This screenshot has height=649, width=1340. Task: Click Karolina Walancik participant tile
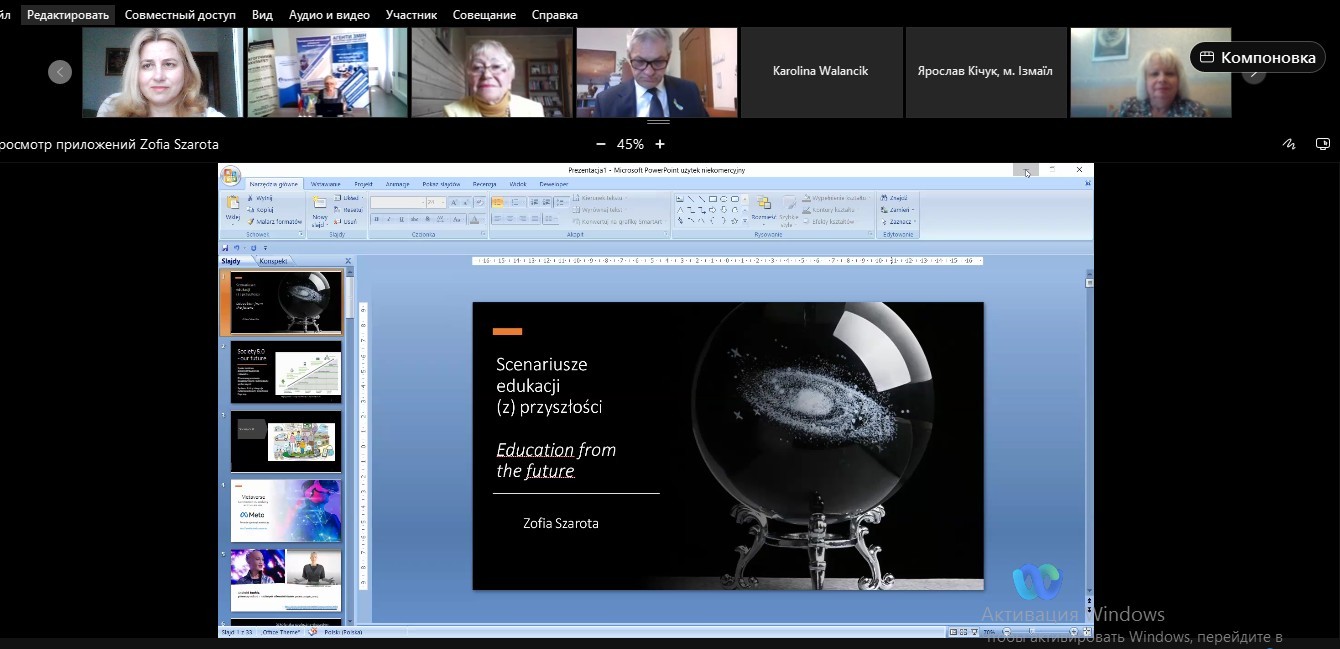[820, 72]
